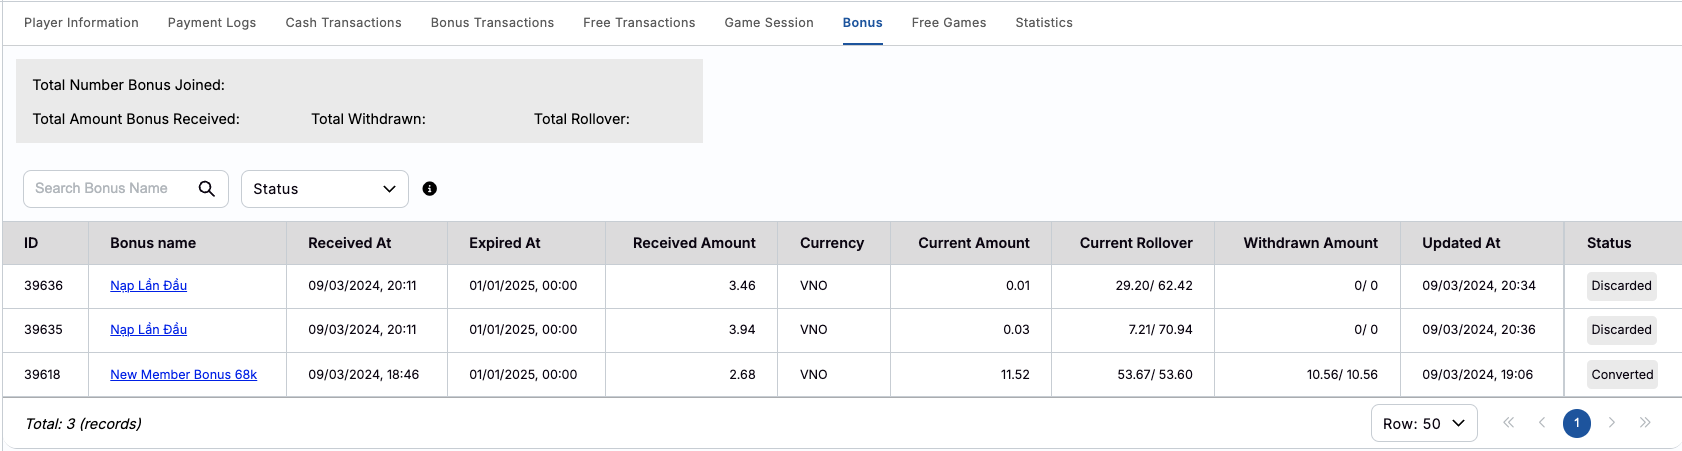Image resolution: width=1682 pixels, height=451 pixels.
Task: Open Nạp Lần Đầu link for ID 39635
Action: click(x=149, y=330)
